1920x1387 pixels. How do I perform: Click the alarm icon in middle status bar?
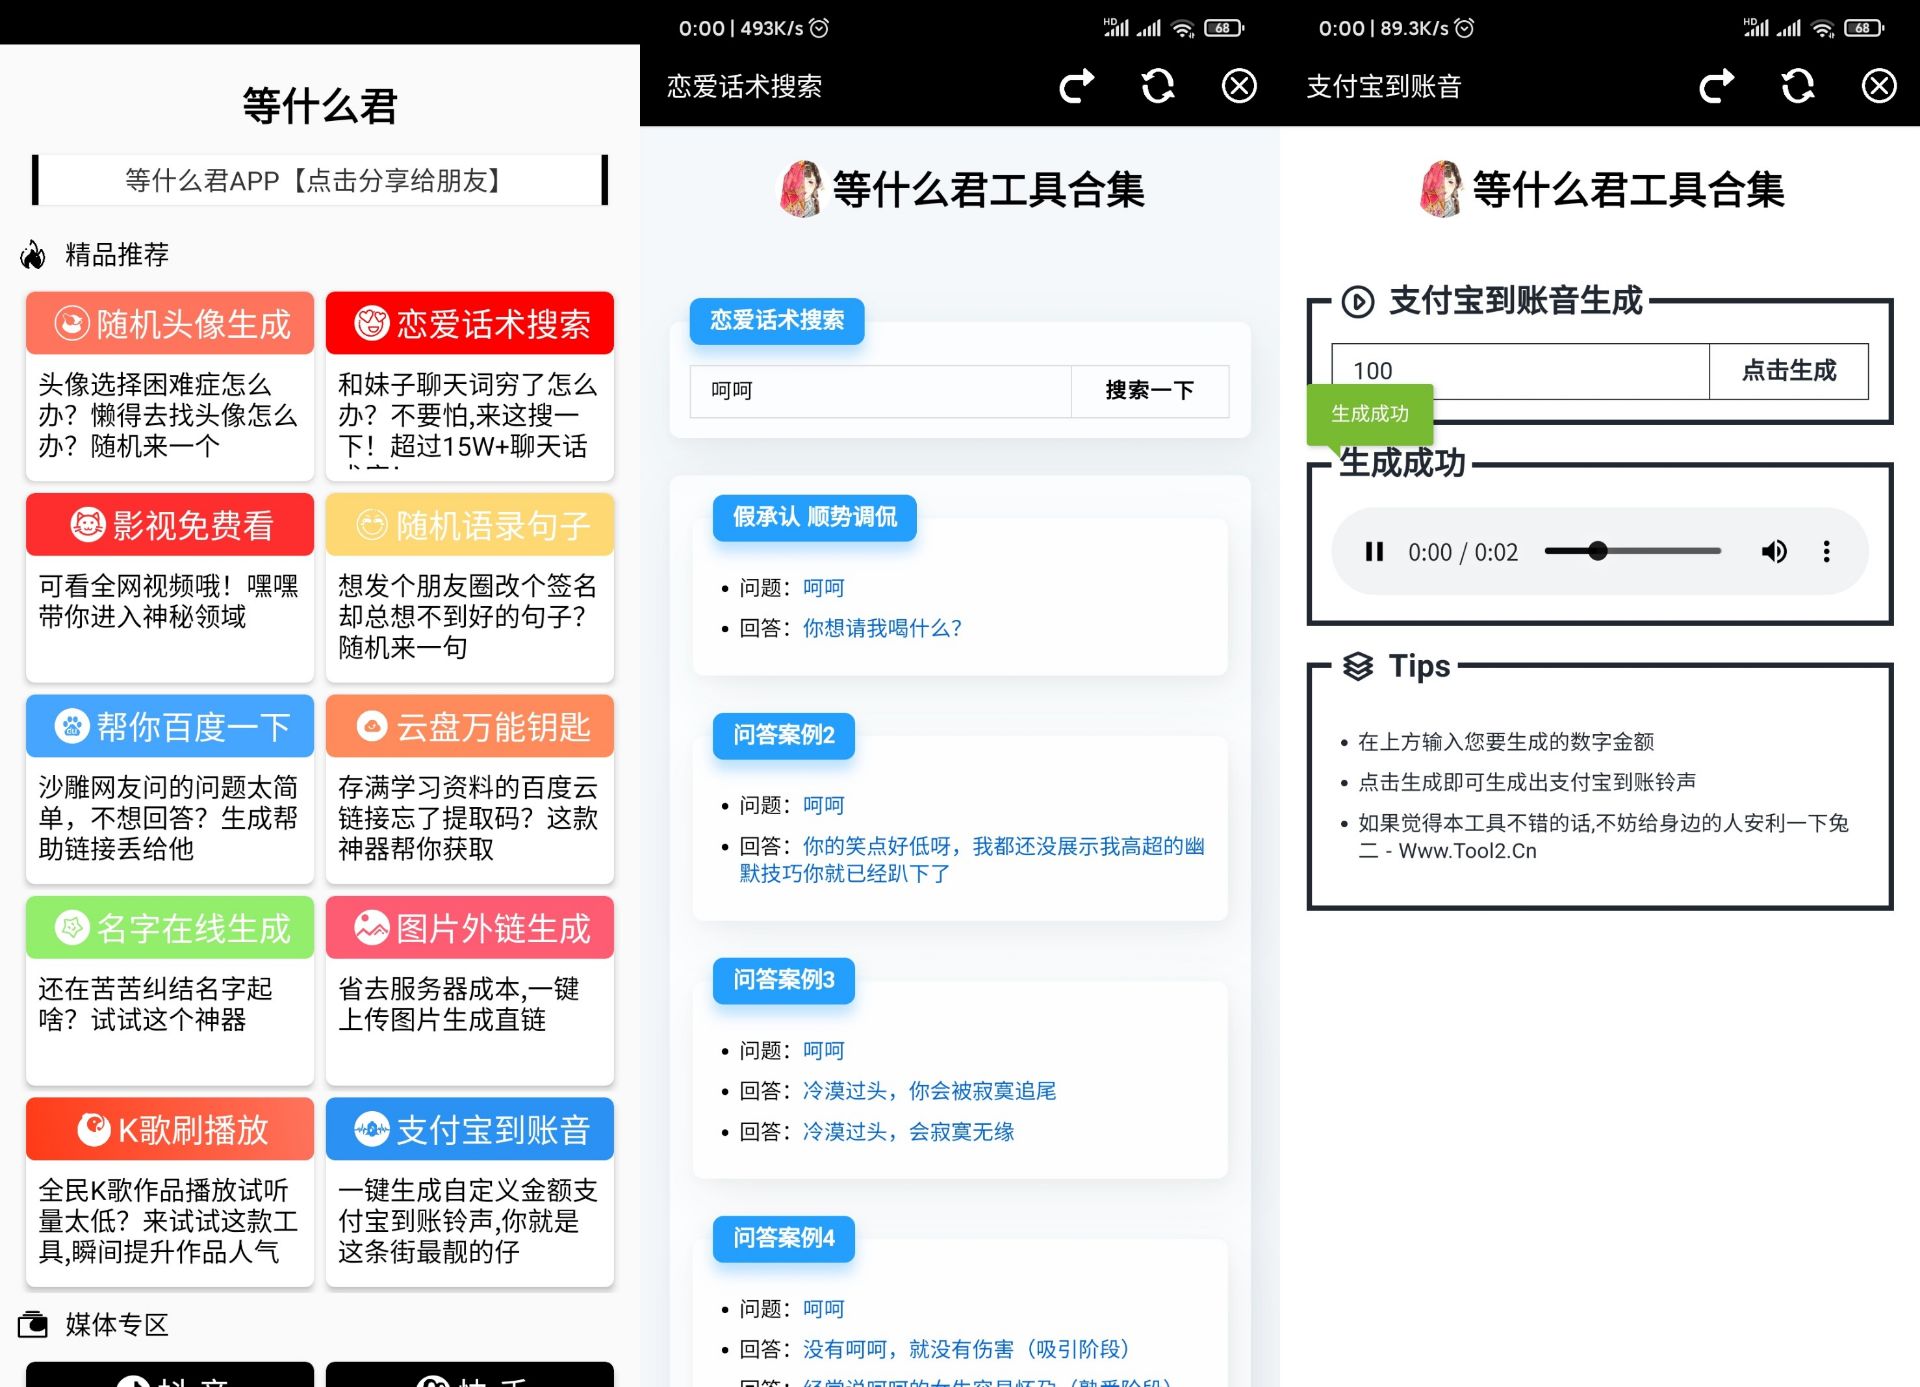[x=819, y=28]
